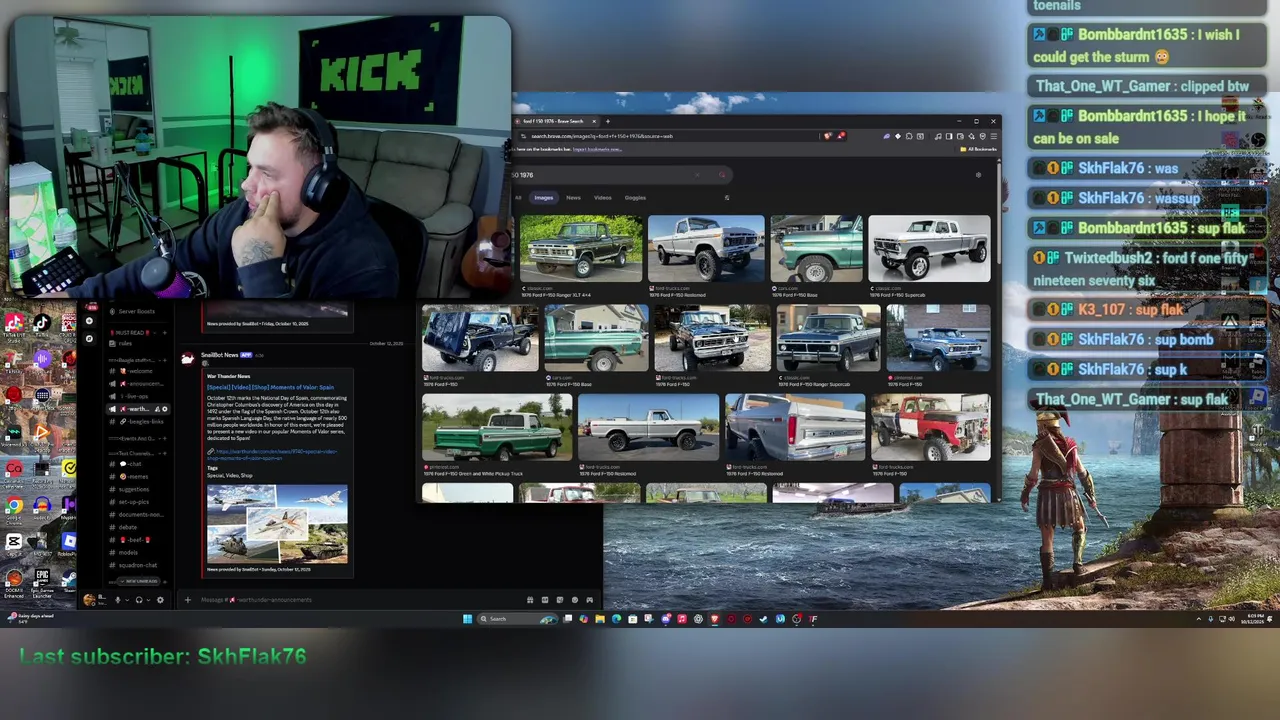Open Microsoft Edge from the taskbar
The width and height of the screenshot is (1280, 720).
tap(616, 619)
